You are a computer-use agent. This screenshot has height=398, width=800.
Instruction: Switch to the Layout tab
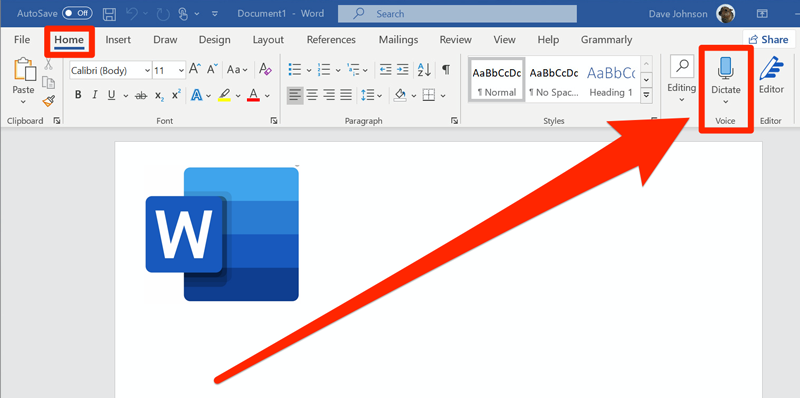(268, 40)
